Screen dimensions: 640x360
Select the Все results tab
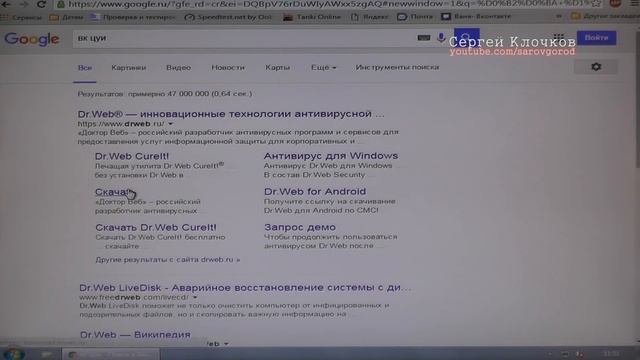point(85,68)
